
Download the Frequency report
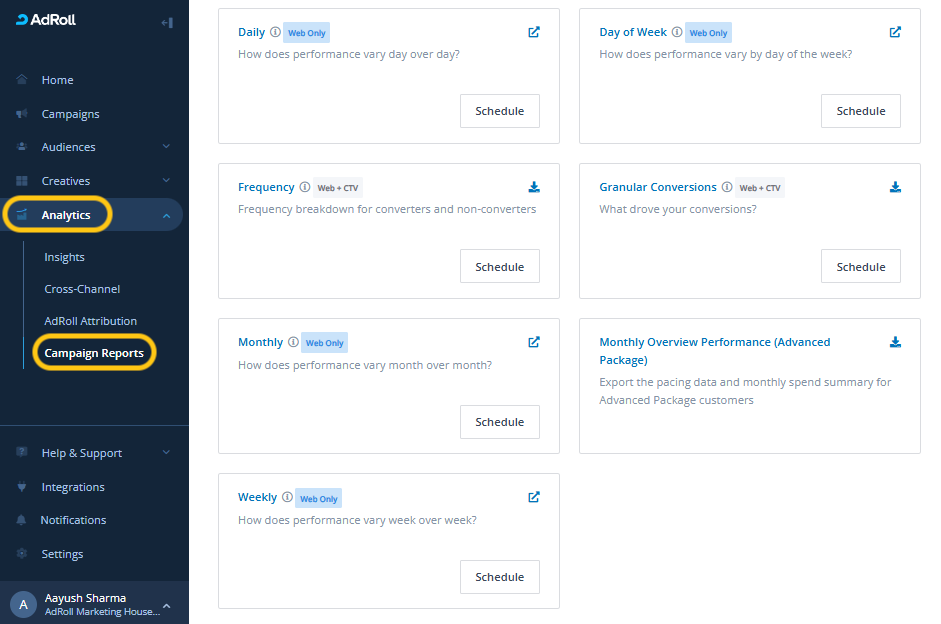534,187
